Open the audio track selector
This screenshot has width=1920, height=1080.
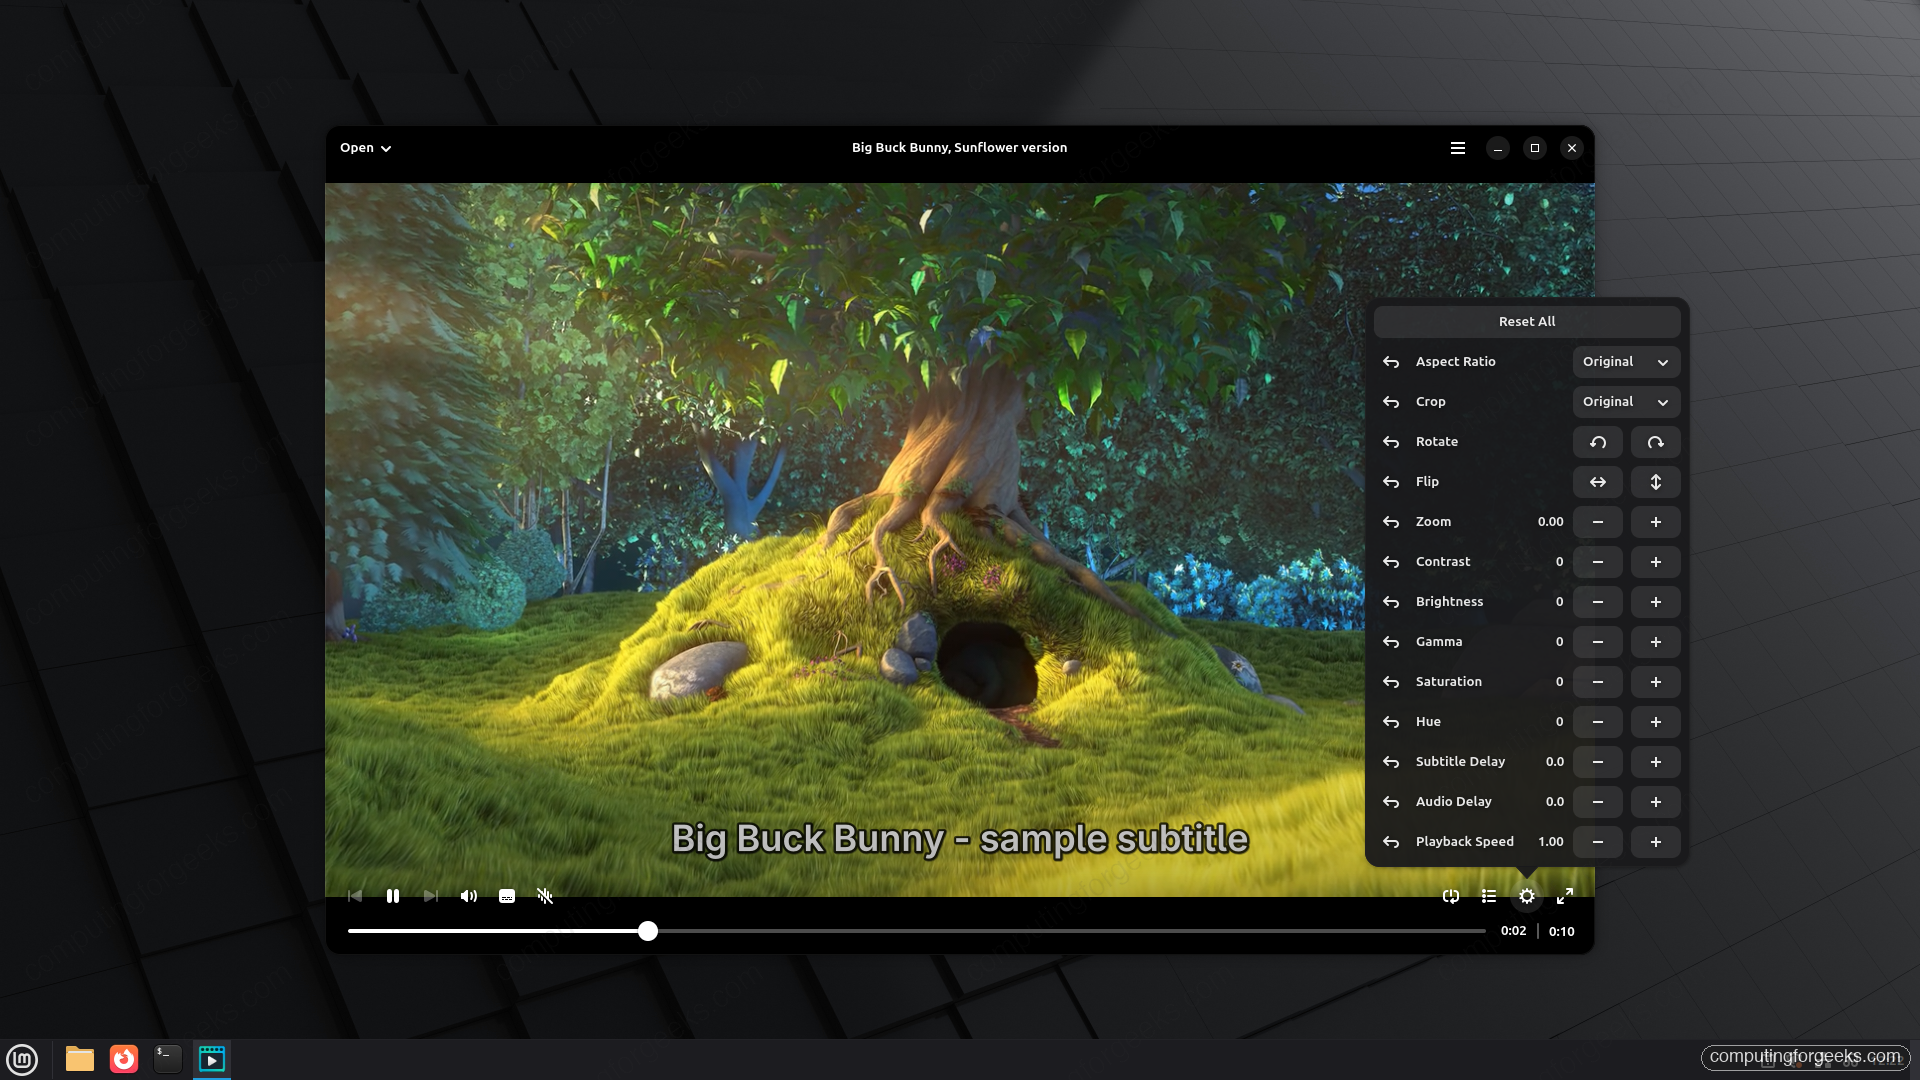click(x=545, y=896)
